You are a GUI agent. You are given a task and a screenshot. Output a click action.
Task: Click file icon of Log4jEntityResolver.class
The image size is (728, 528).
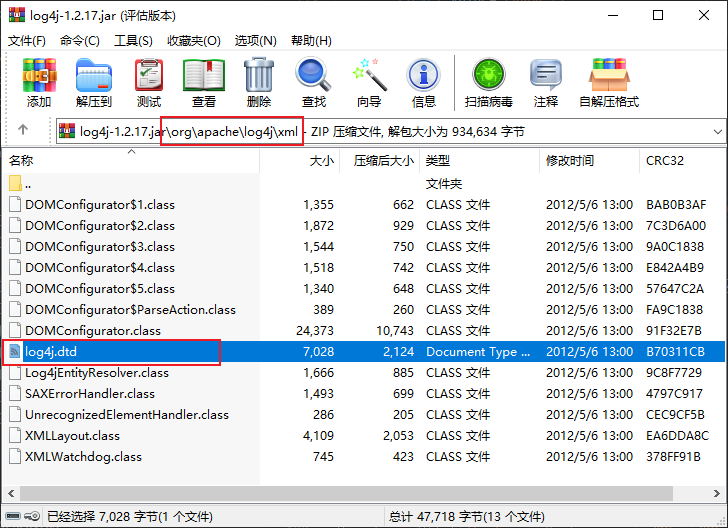[x=15, y=372]
